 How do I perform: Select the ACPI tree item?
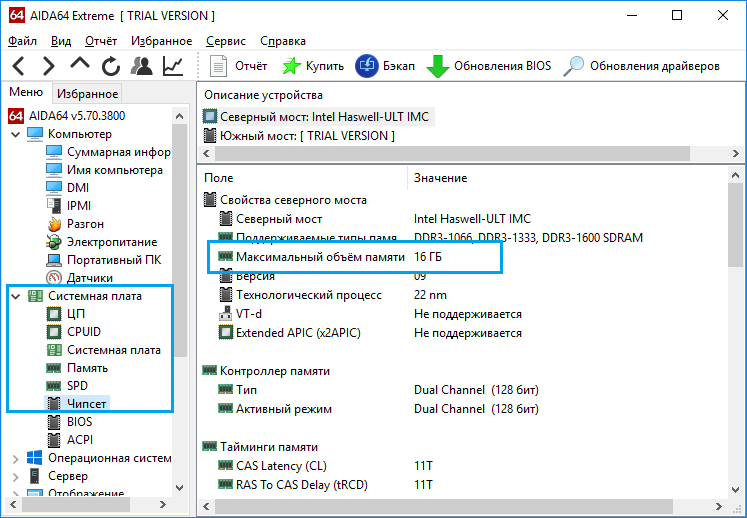pos(70,440)
